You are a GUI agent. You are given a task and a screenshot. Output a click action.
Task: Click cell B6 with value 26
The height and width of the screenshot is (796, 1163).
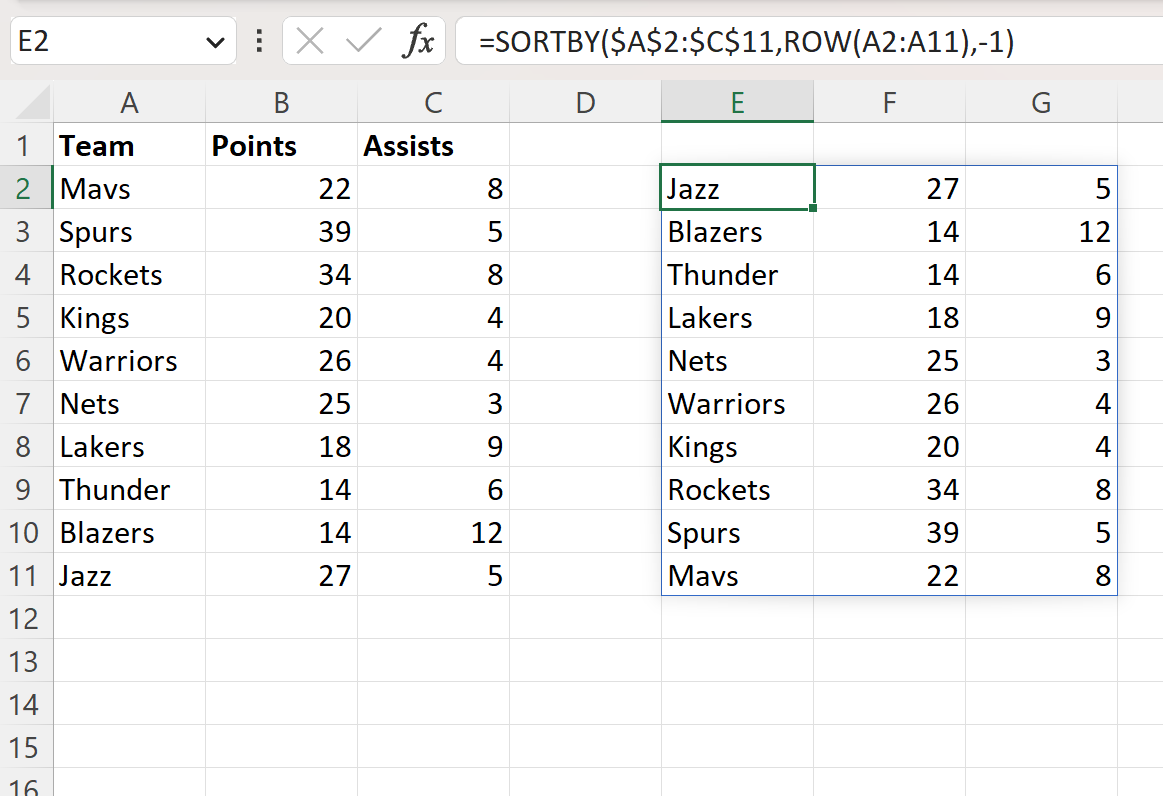pos(281,361)
